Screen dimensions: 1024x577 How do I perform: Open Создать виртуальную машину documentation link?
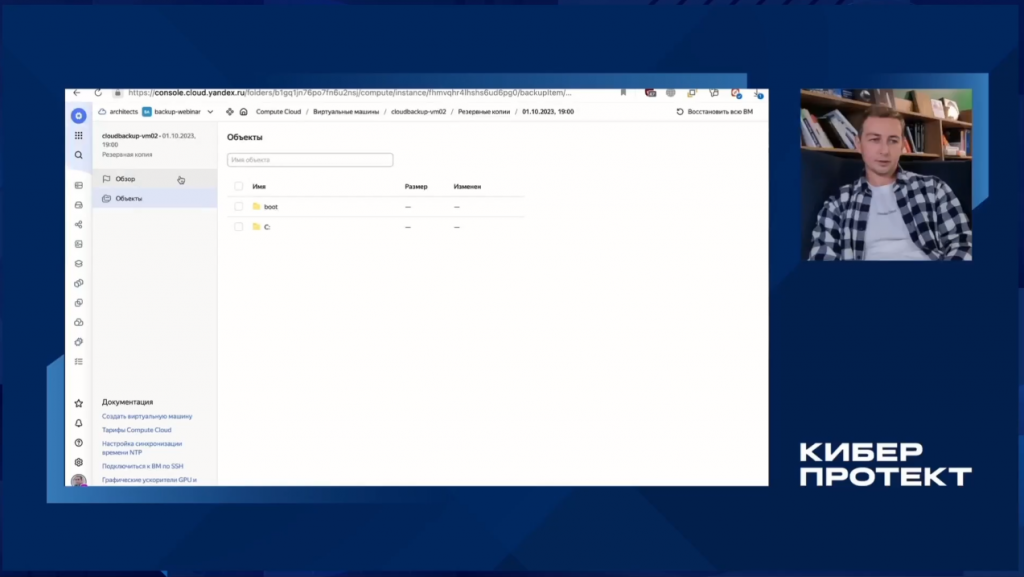(147, 416)
